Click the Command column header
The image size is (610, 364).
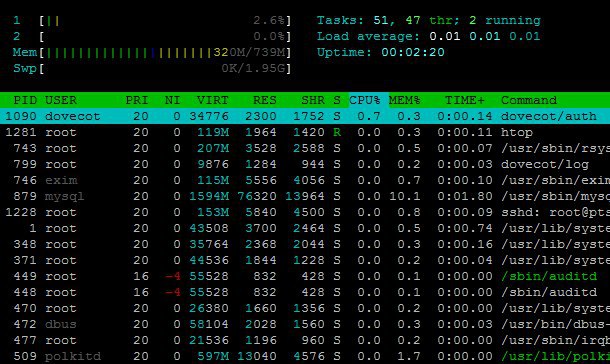529,100
